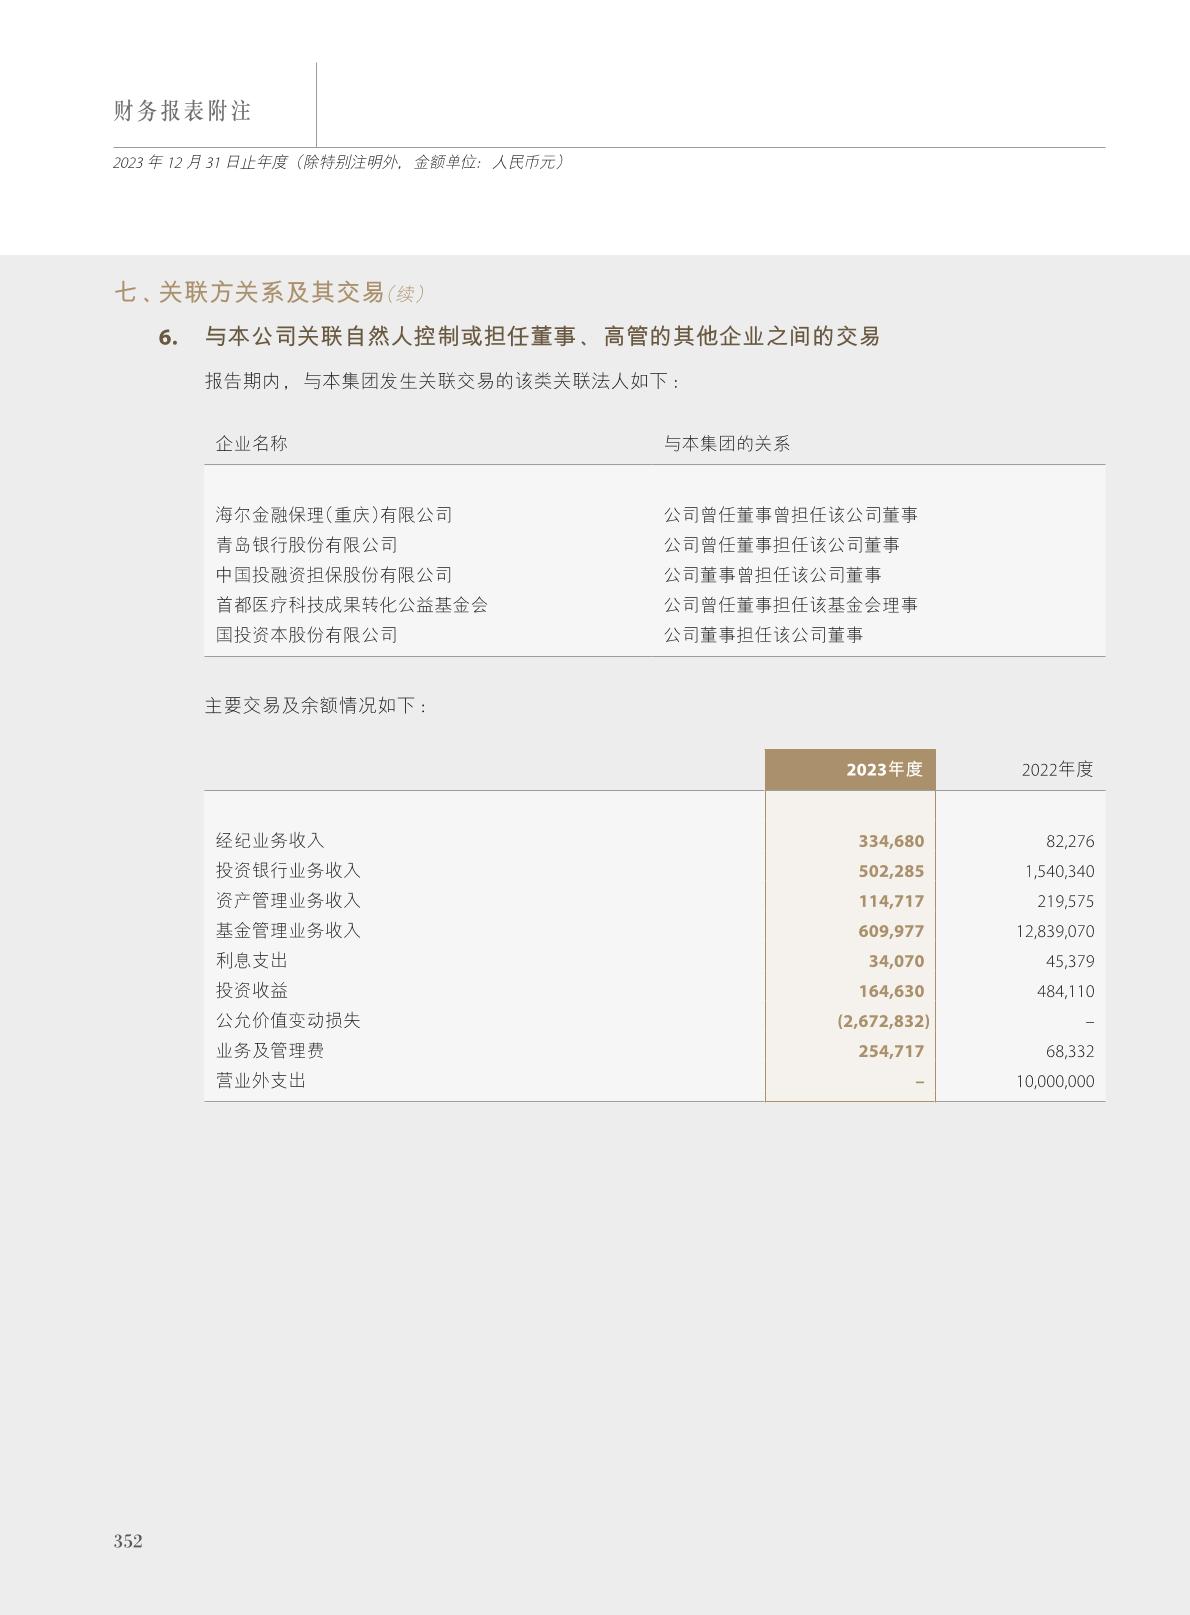The image size is (1190, 1615).
Task: Click the 主要交易及余额情况如下 paragraph
Action: [x=316, y=706]
